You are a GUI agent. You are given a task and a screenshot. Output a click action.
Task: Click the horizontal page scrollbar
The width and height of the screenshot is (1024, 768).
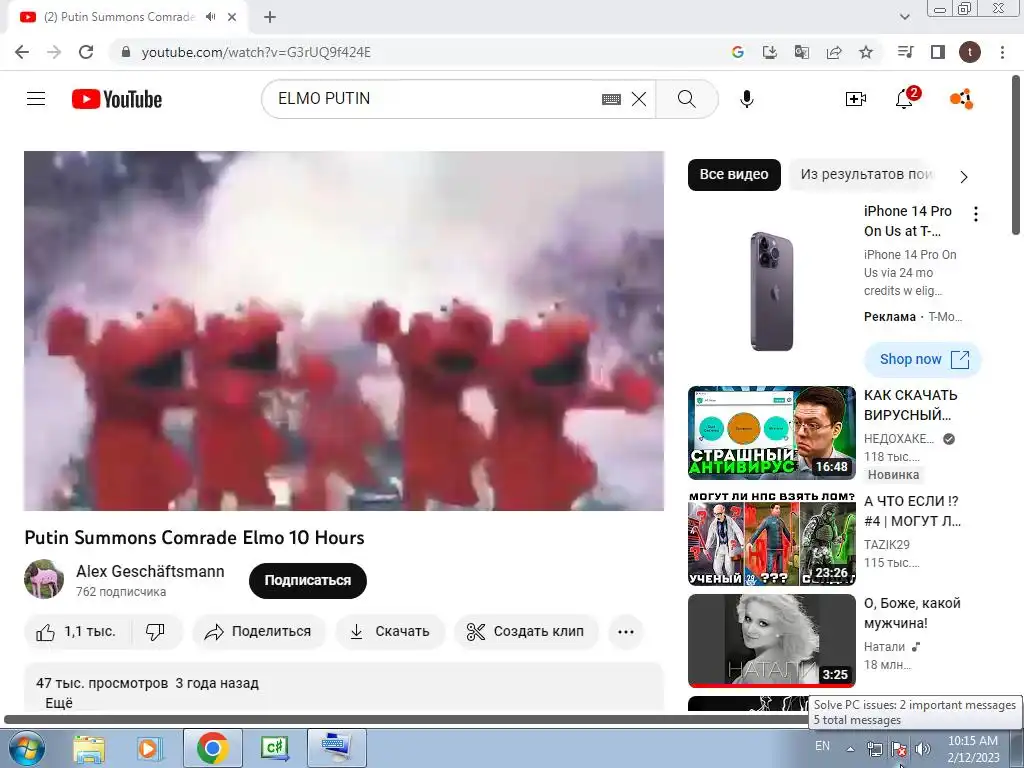[x=405, y=720]
